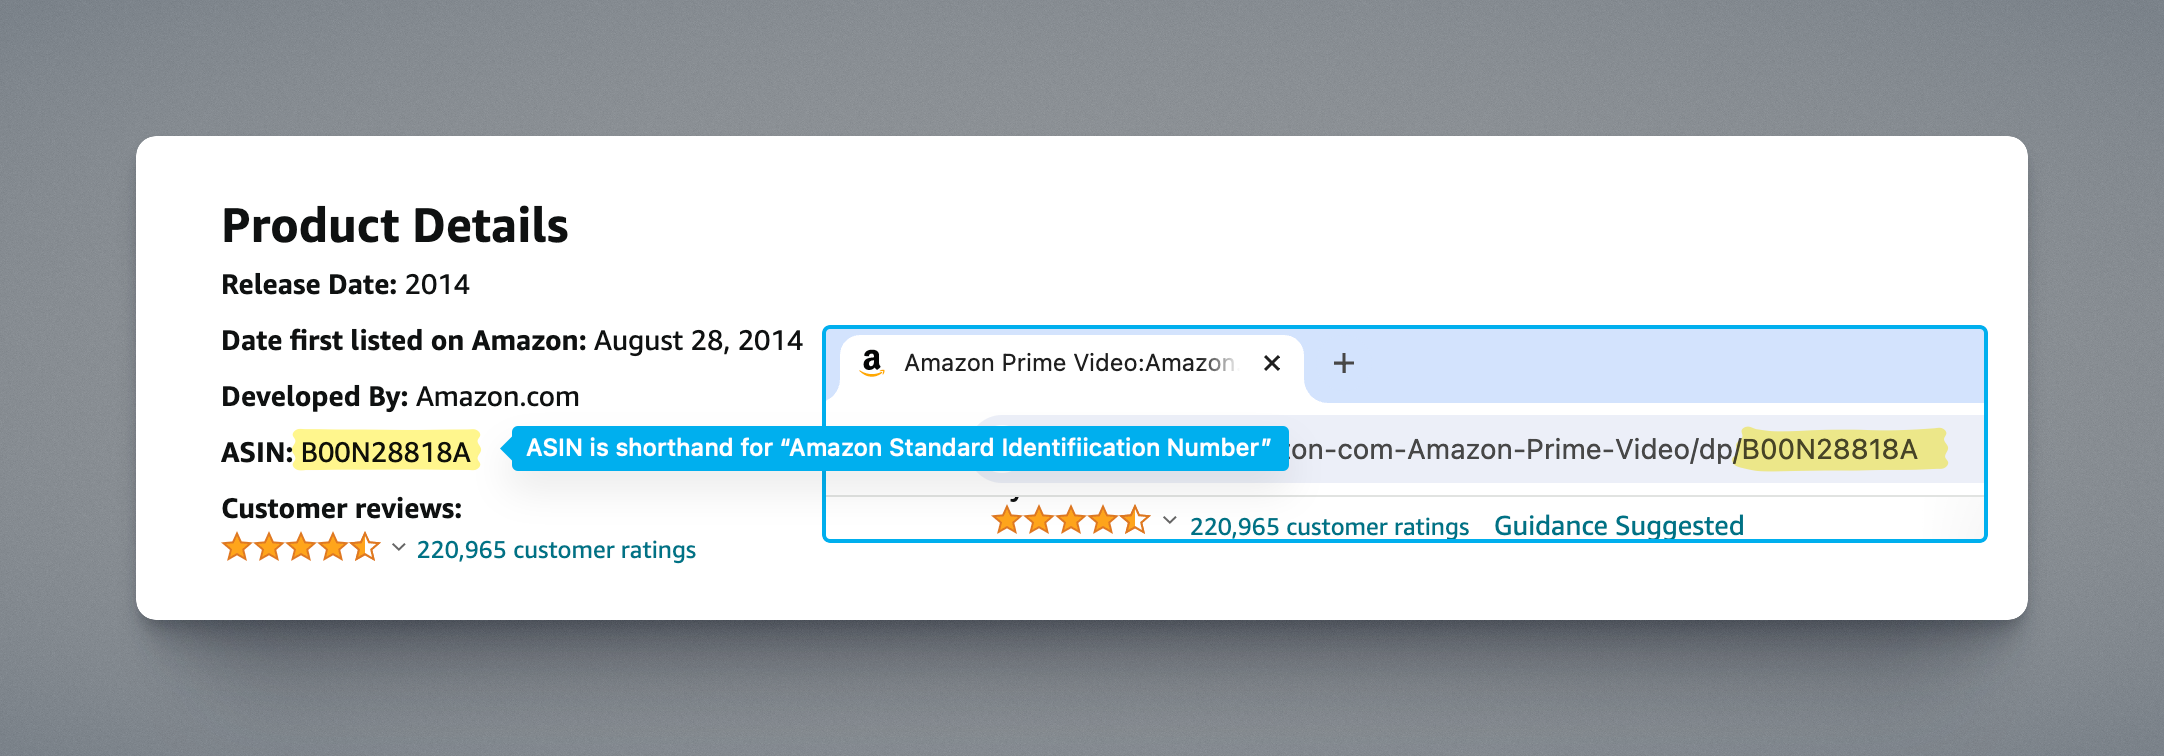Screen dimensions: 2164x756
Task: Click the half star beside the ratings in the popup
Action: [1135, 521]
